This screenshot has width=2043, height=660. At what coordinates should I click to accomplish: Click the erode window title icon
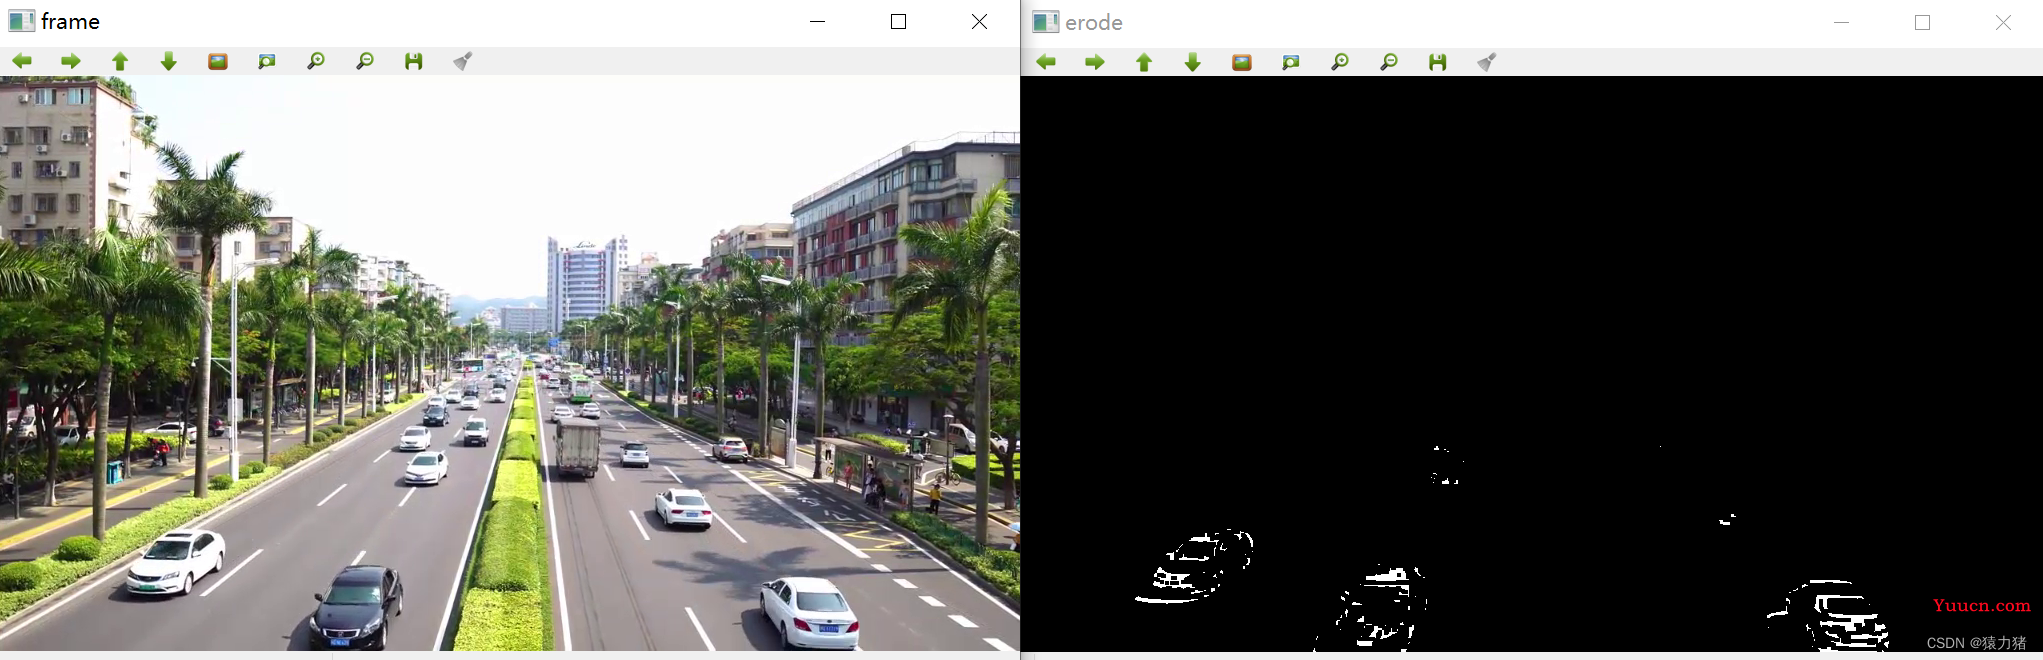tap(1045, 22)
